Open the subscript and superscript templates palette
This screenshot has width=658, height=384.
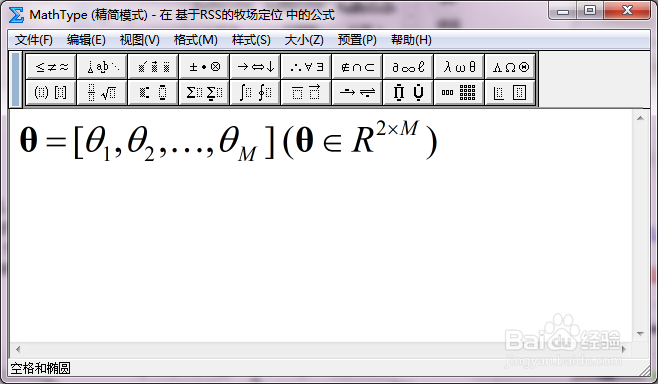pos(153,92)
